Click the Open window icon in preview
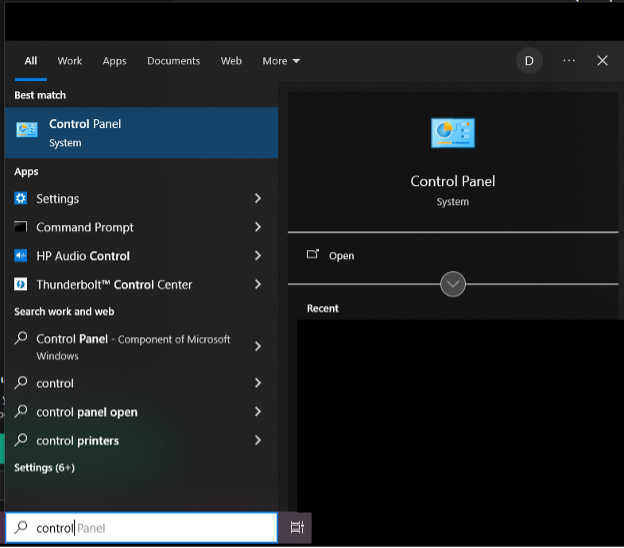The height and width of the screenshot is (548, 624). pyautogui.click(x=313, y=254)
